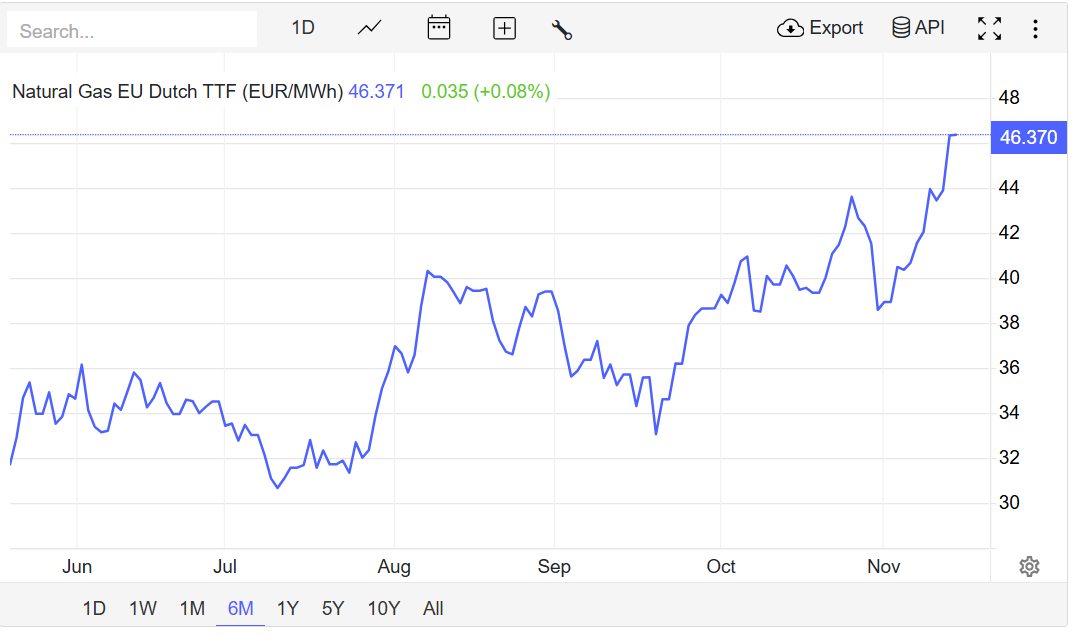
Task: Click the Nov label on the time axis
Action: click(883, 567)
